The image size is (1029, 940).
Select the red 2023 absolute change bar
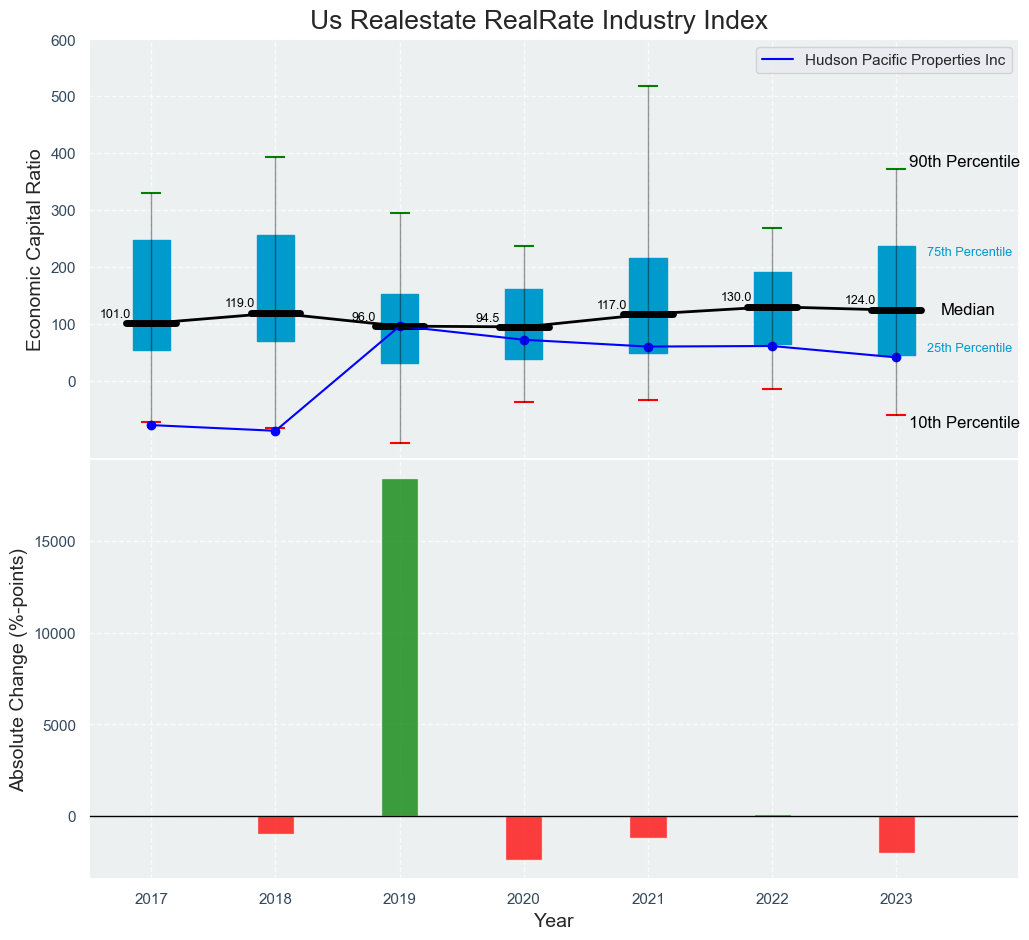(896, 834)
